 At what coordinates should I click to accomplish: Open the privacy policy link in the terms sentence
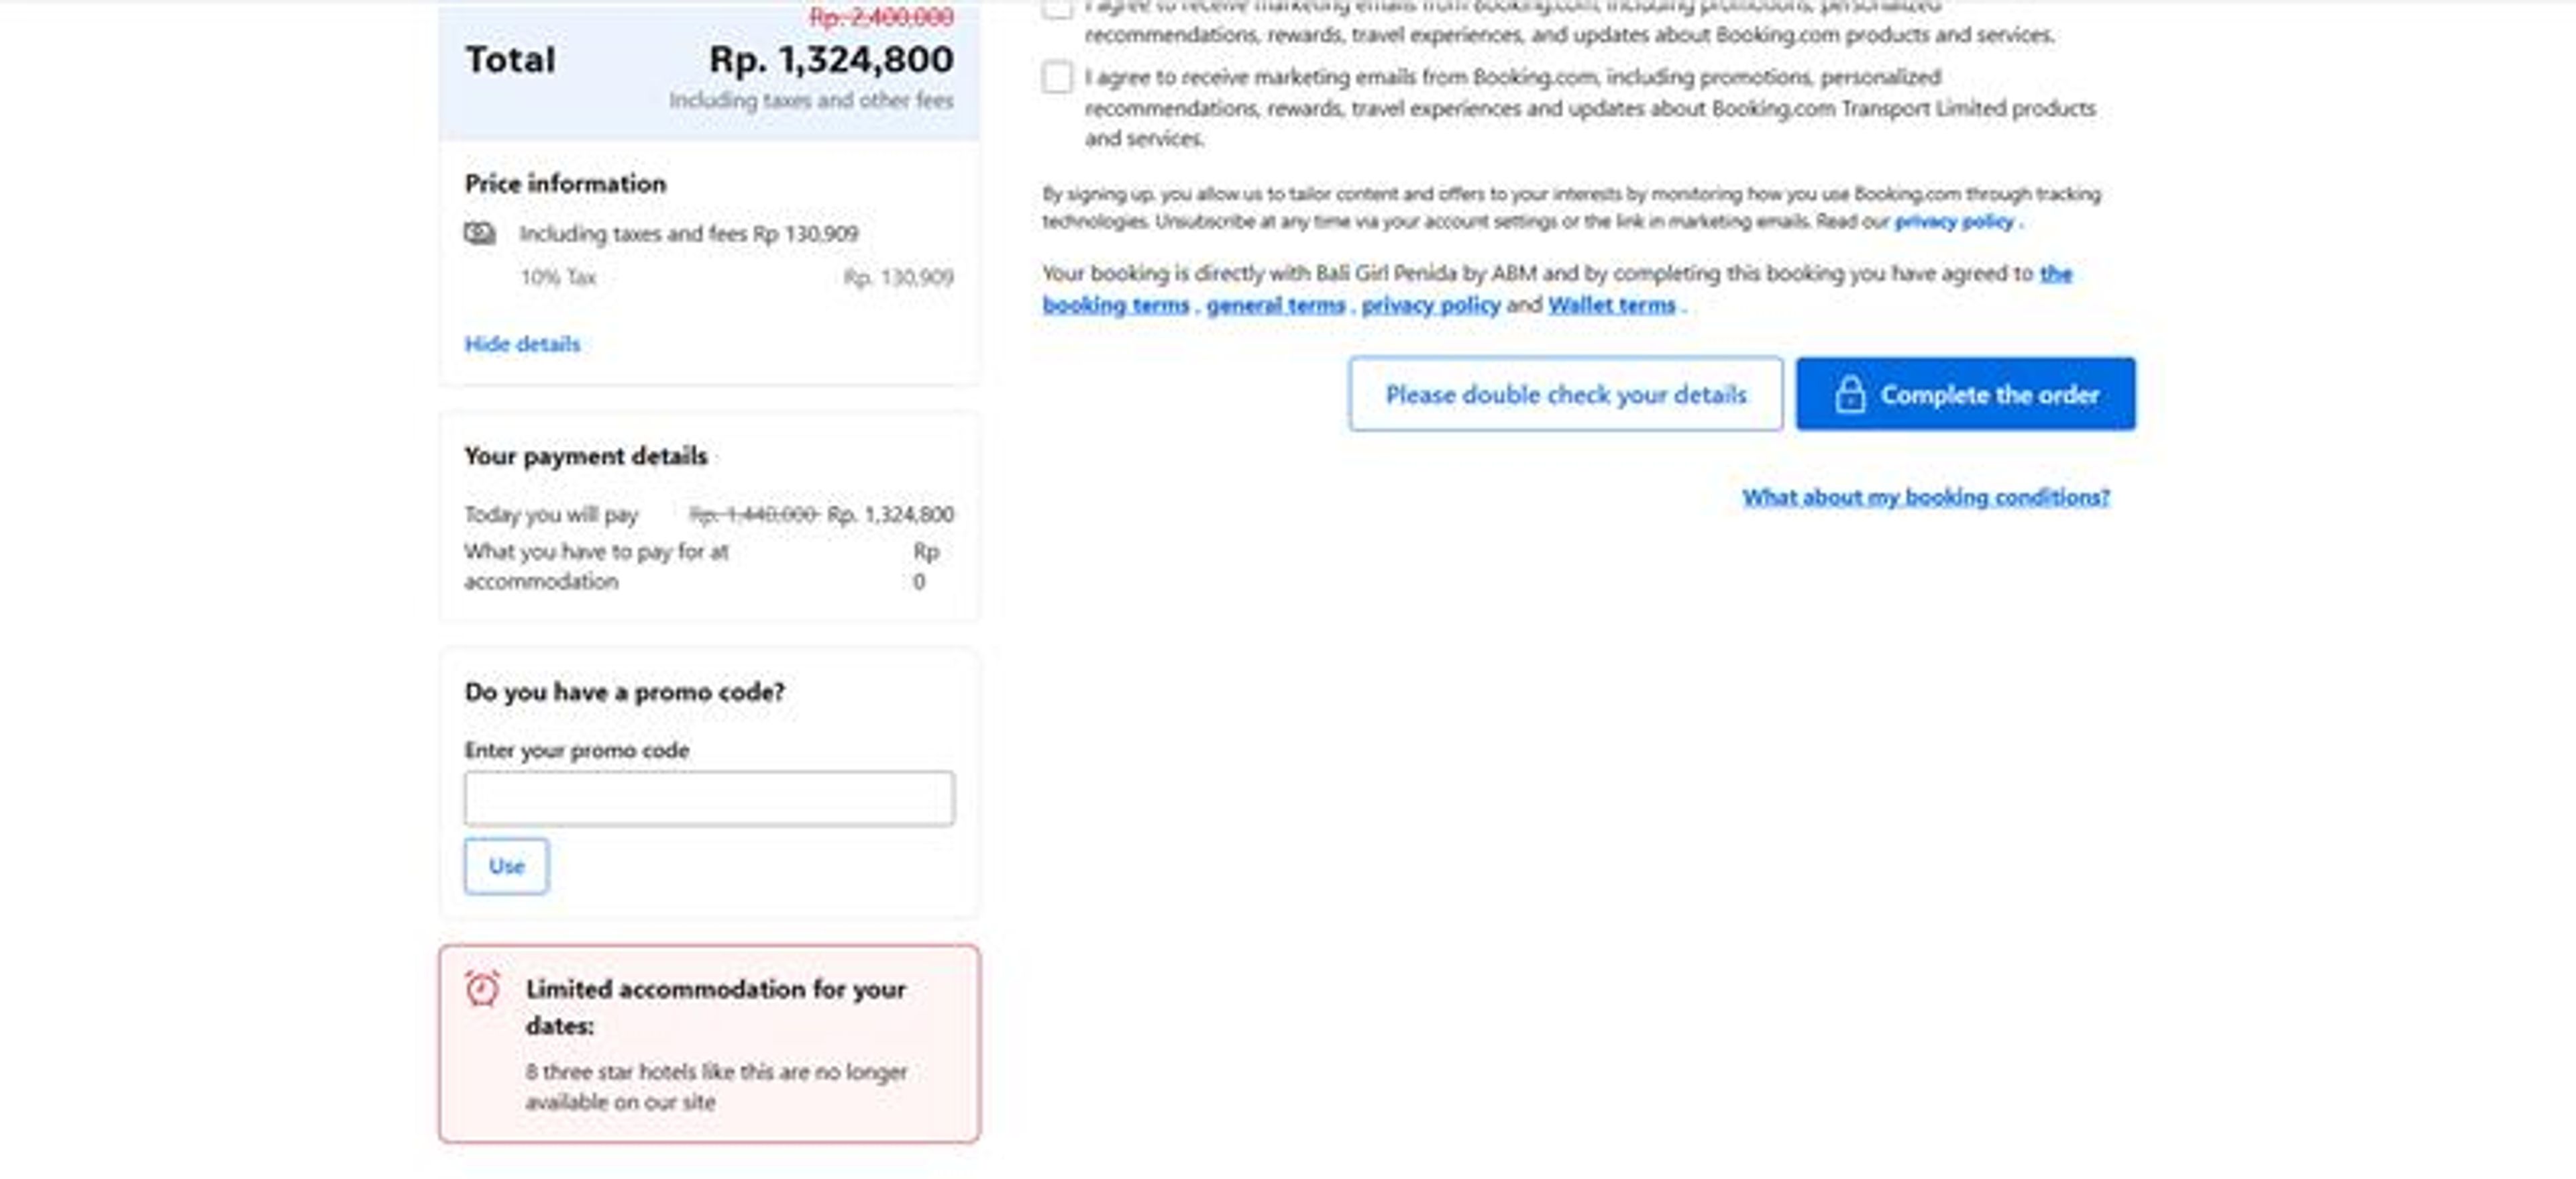click(1431, 305)
